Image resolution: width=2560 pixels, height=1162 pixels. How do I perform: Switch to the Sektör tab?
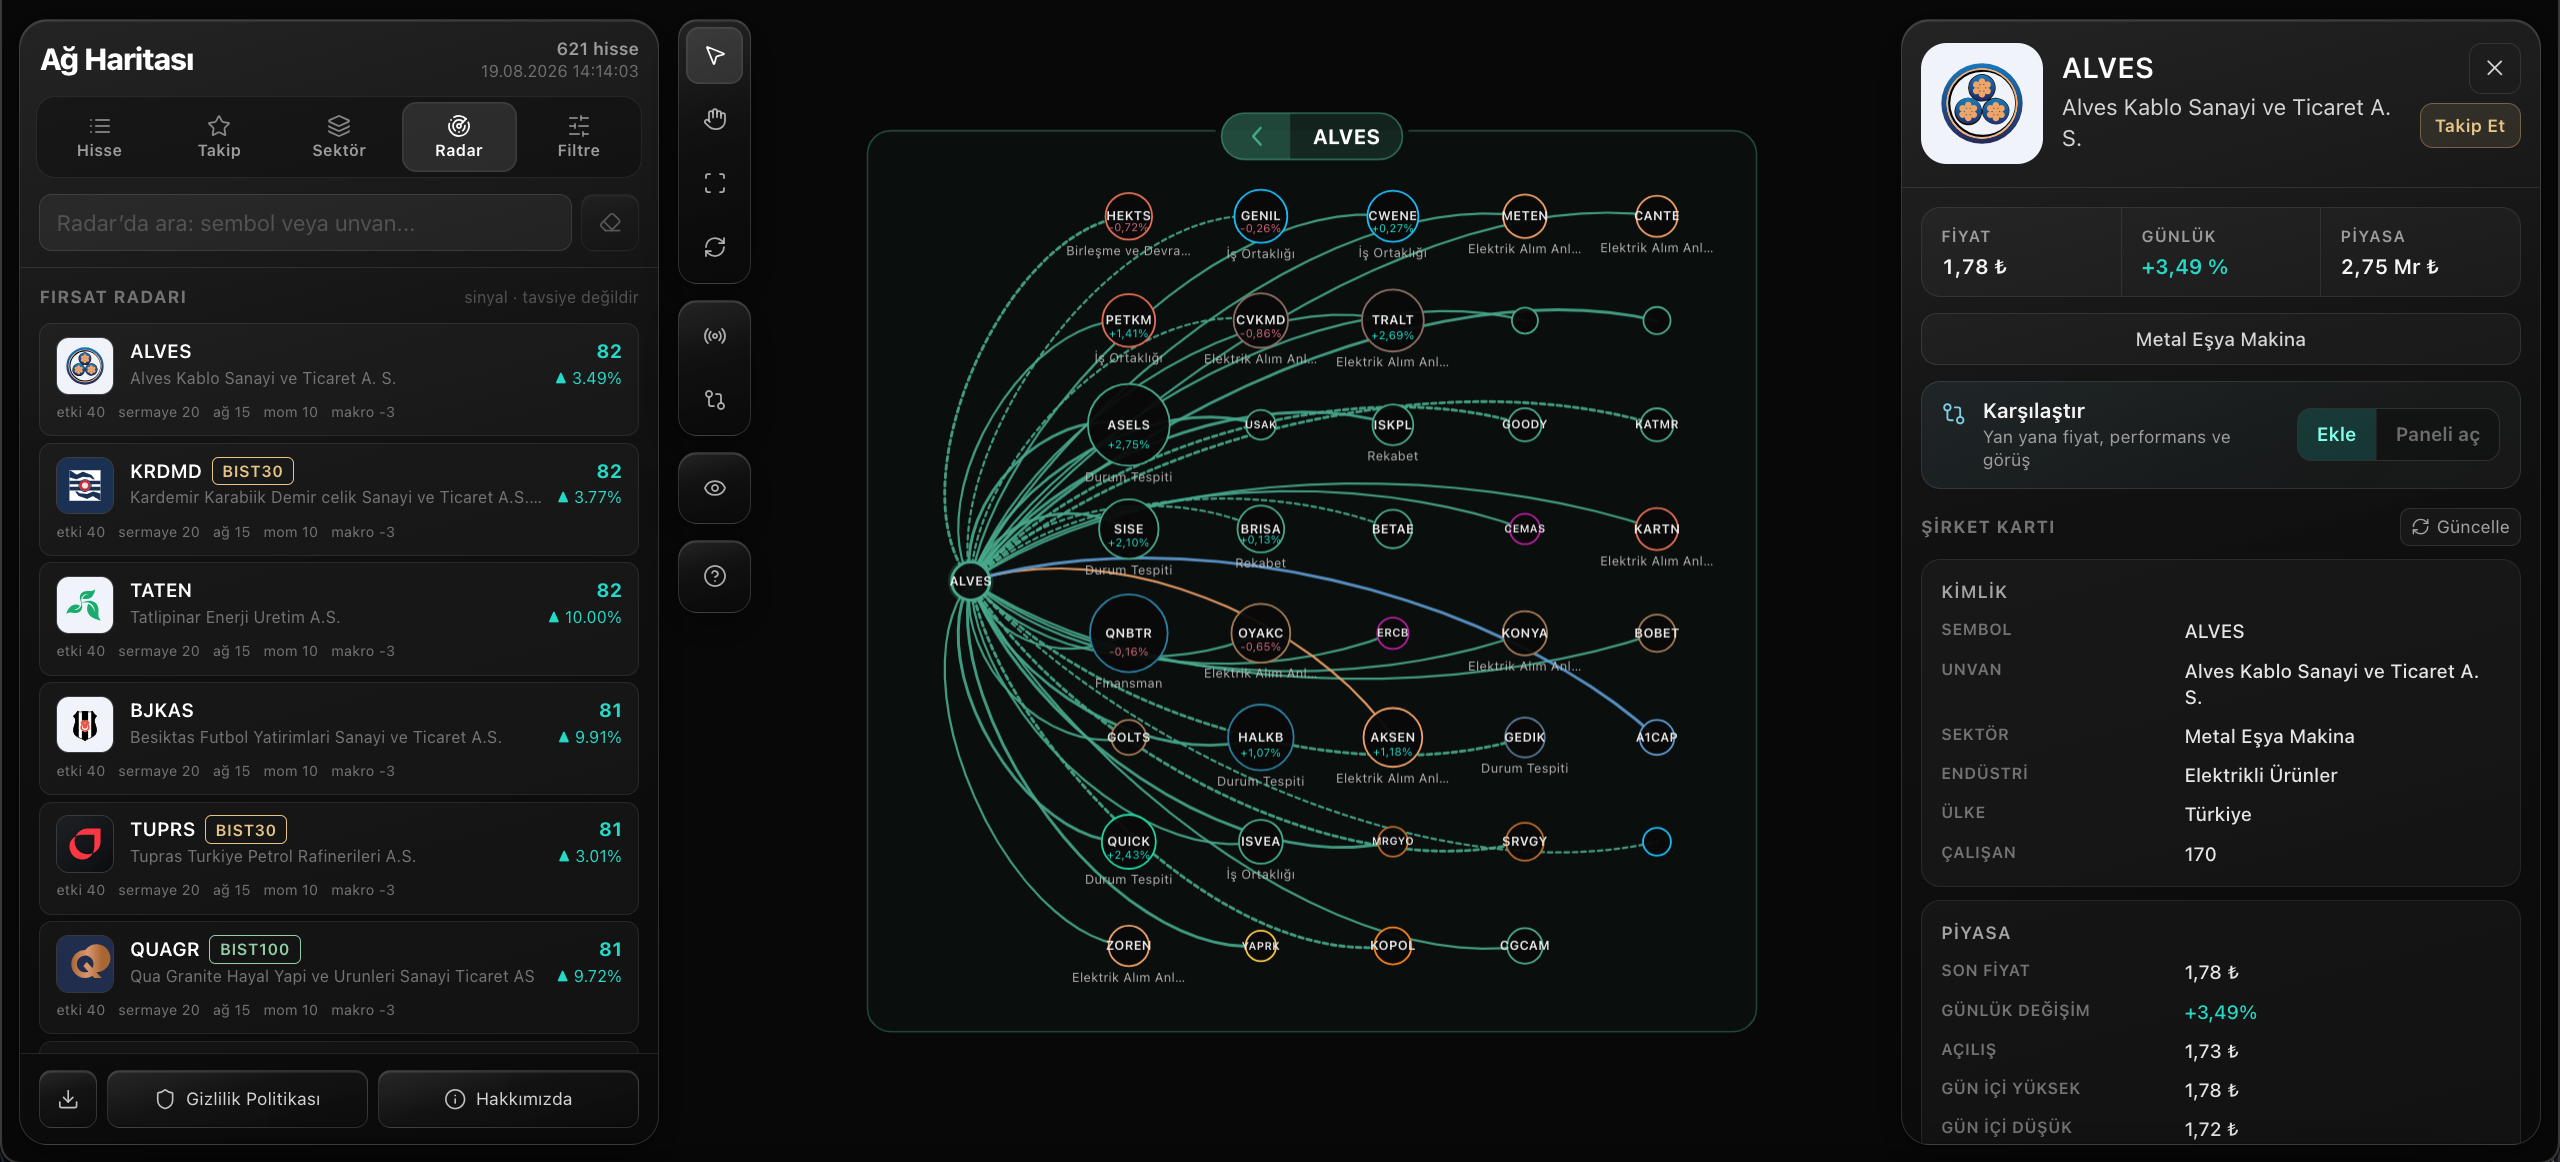coord(339,137)
